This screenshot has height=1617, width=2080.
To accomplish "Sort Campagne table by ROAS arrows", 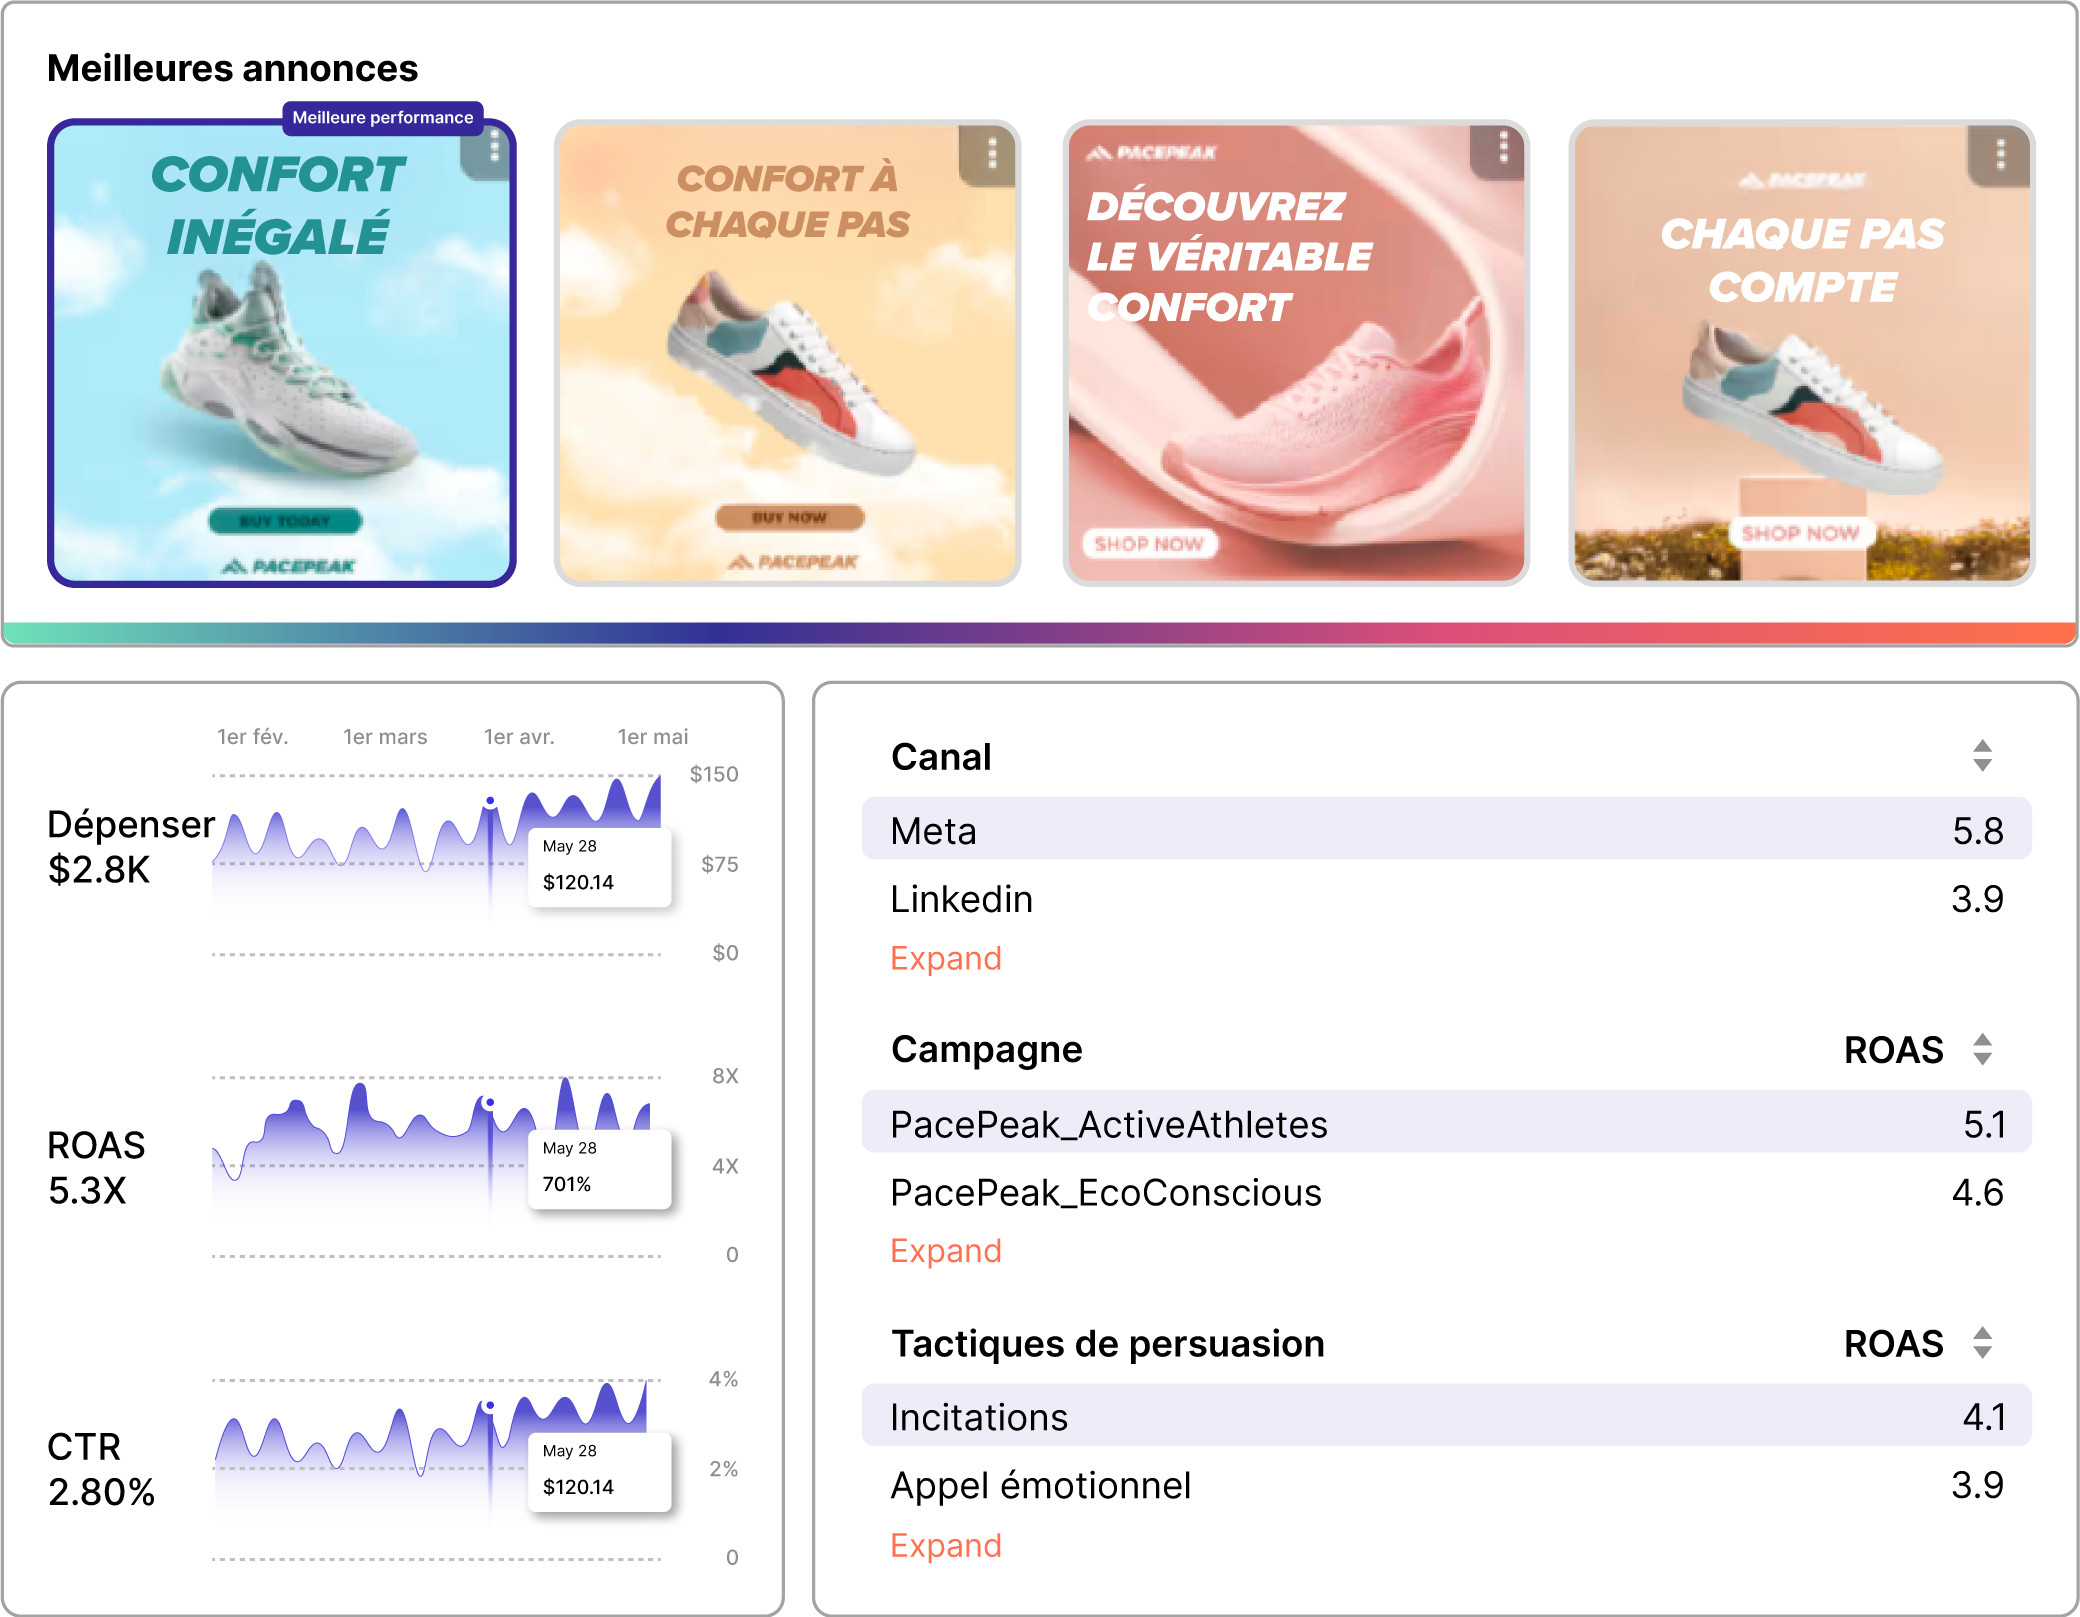I will pos(1982,1049).
